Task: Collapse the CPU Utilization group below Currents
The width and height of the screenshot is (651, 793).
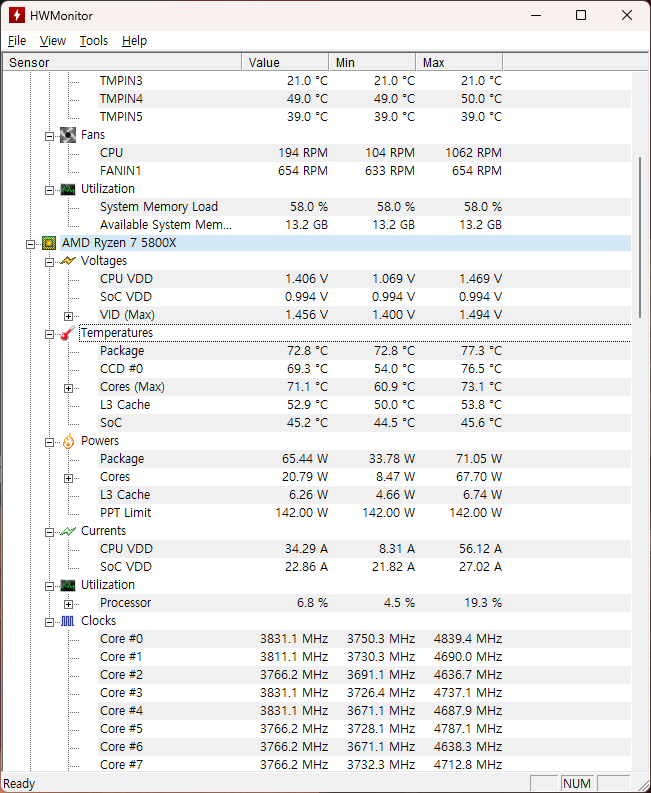Action: [49, 586]
